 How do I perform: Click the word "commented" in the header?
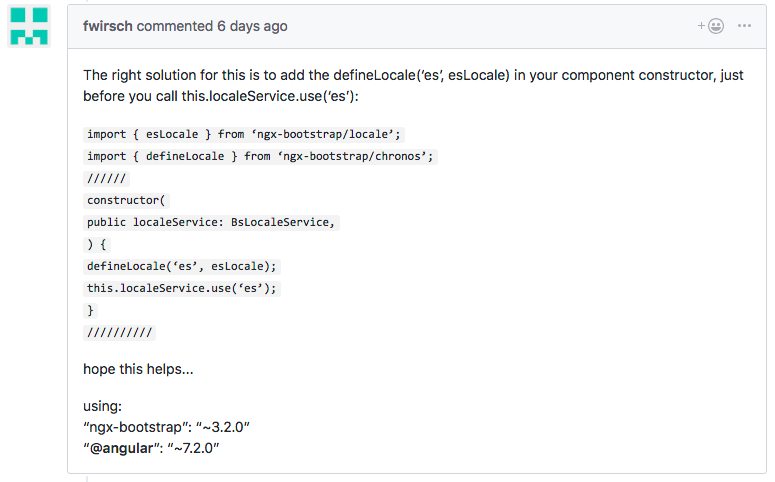tap(175, 26)
